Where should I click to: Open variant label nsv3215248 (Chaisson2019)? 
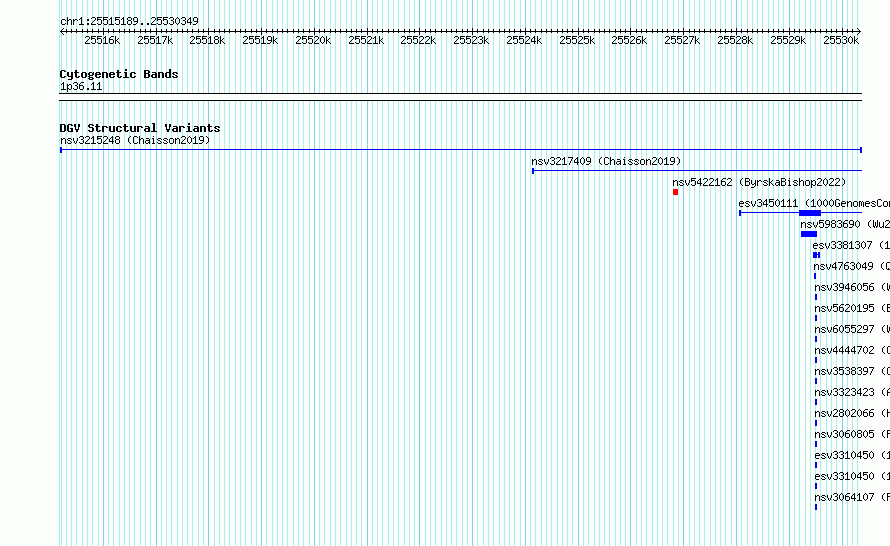click(135, 140)
